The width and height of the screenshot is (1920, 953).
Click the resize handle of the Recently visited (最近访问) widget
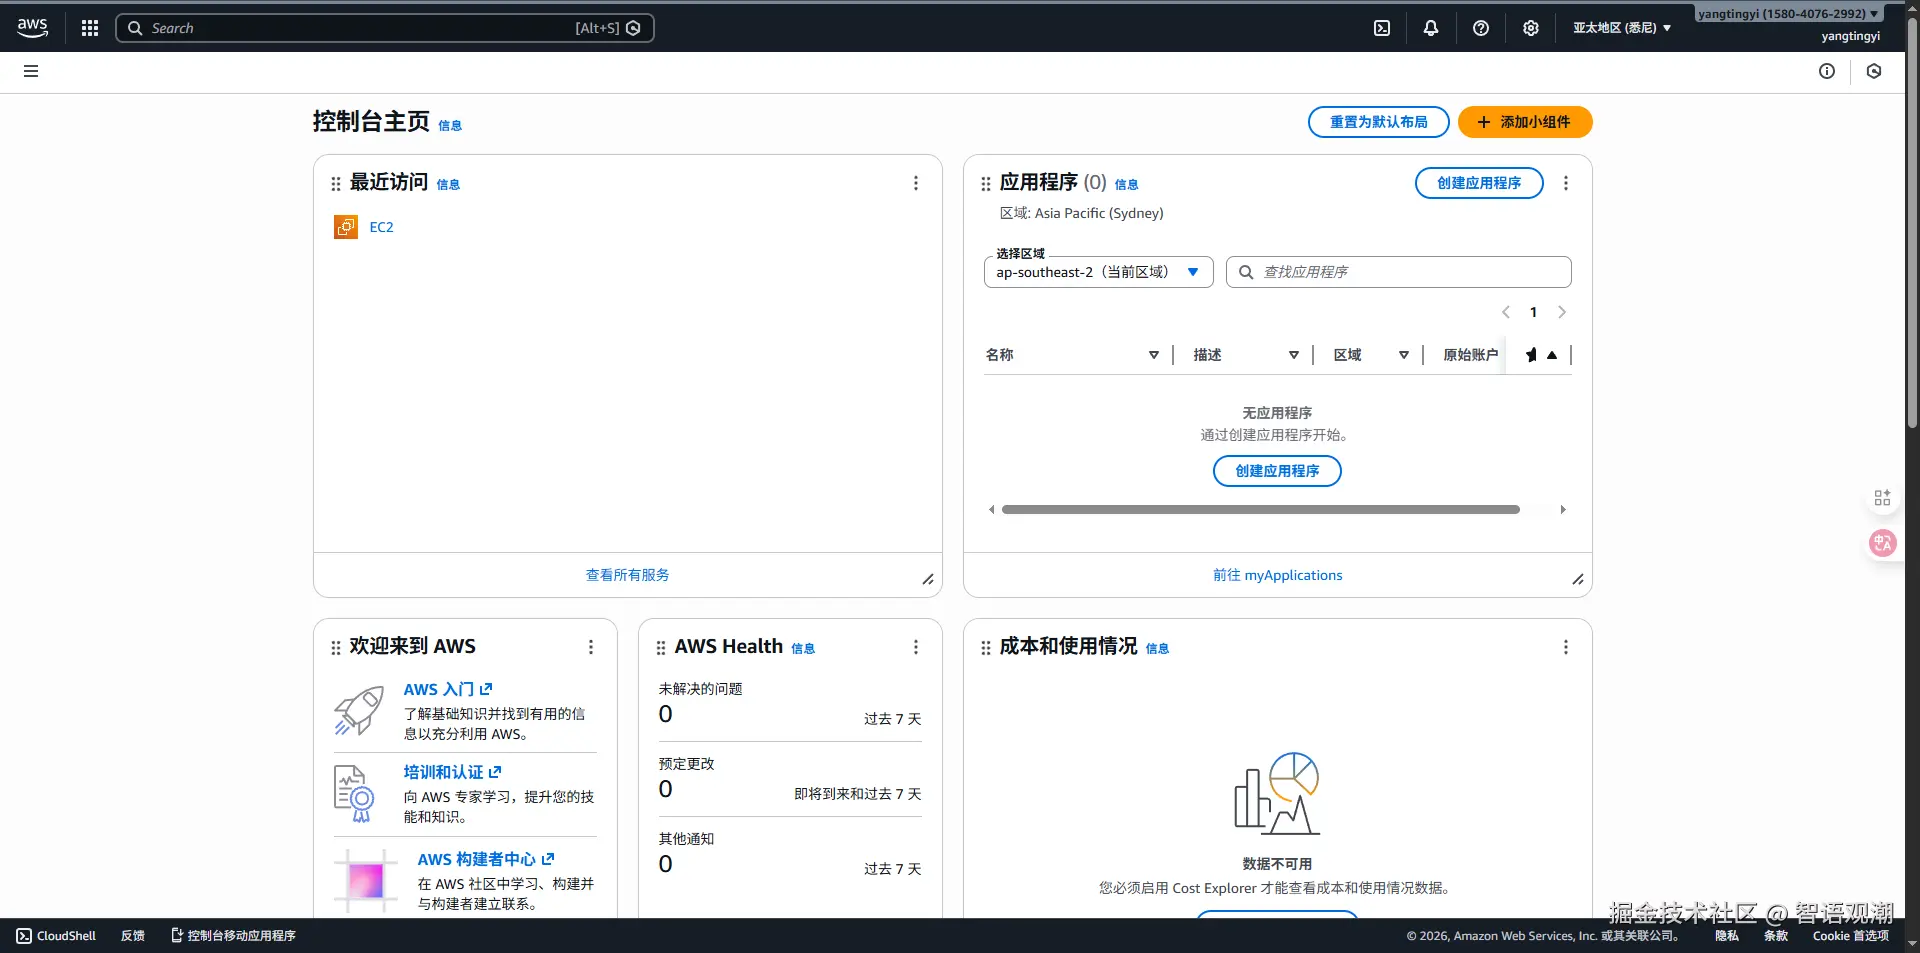point(928,579)
